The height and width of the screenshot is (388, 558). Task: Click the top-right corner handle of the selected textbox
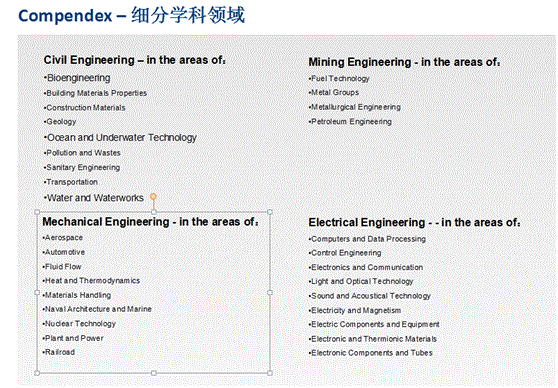[270, 212]
